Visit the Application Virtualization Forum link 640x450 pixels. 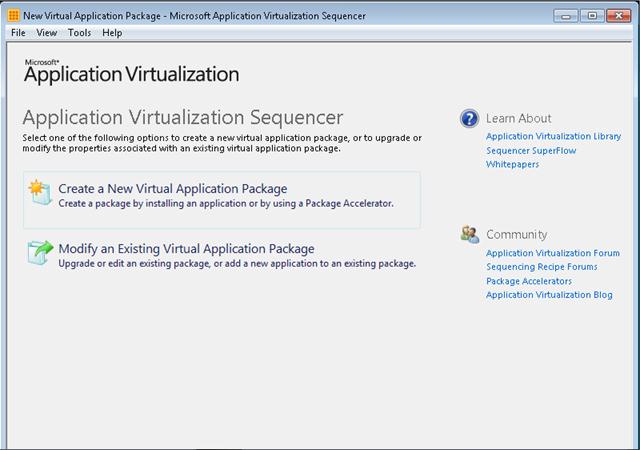tap(552, 254)
